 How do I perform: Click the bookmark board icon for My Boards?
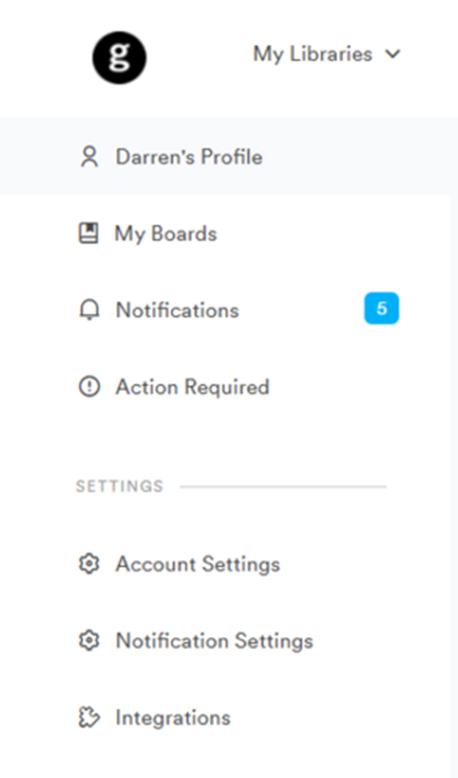(x=89, y=233)
